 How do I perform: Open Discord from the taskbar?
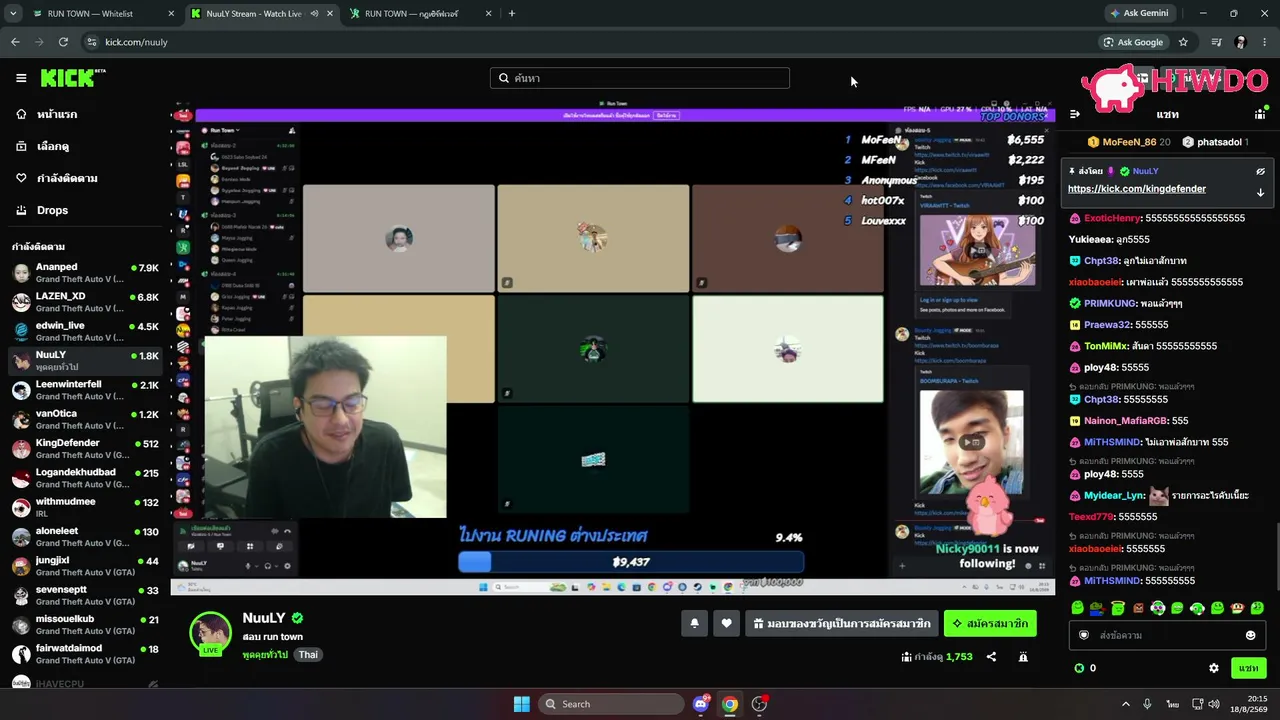coord(701,704)
